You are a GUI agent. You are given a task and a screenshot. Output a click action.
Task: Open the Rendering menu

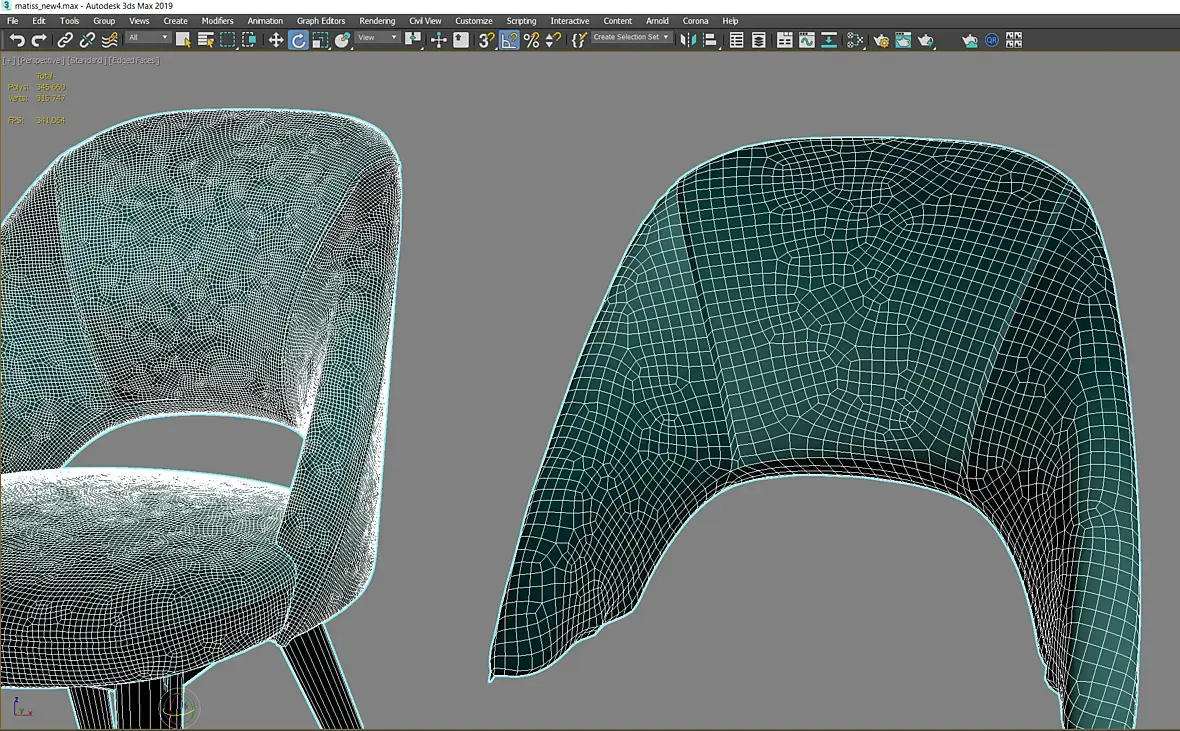[377, 21]
